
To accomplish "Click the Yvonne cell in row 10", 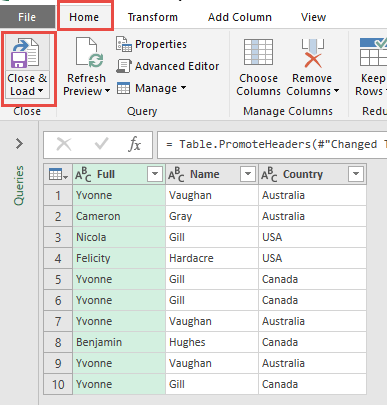I will 119,384.
